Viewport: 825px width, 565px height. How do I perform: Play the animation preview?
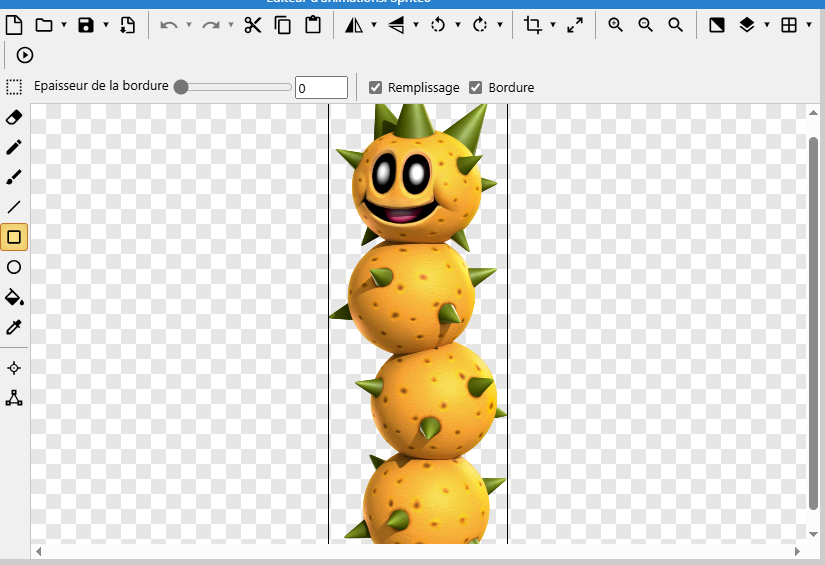[x=25, y=55]
